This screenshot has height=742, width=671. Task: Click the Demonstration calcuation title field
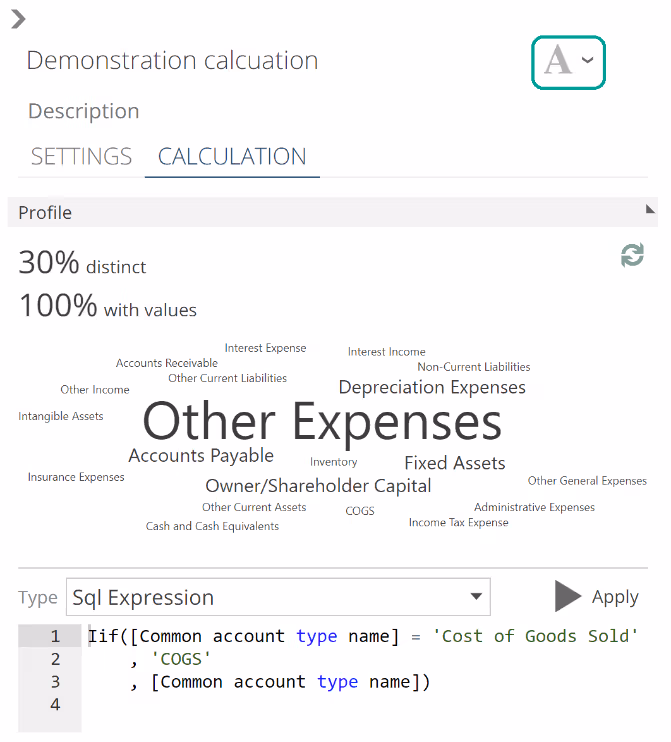tap(172, 60)
